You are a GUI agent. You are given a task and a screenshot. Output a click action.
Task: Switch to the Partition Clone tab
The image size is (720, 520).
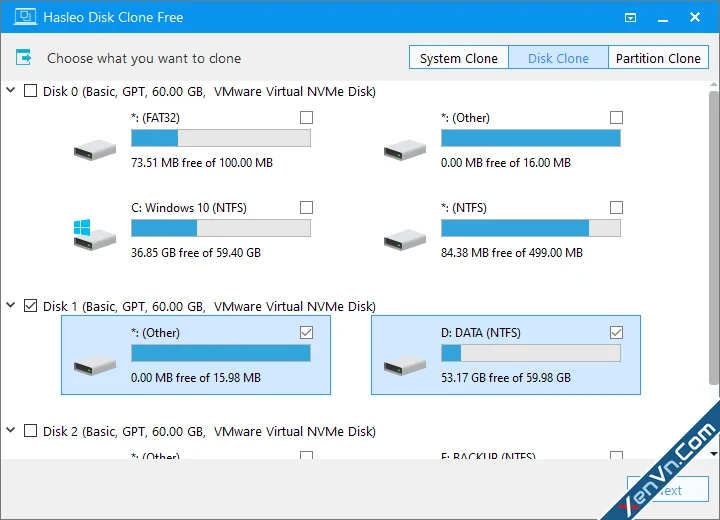click(658, 58)
